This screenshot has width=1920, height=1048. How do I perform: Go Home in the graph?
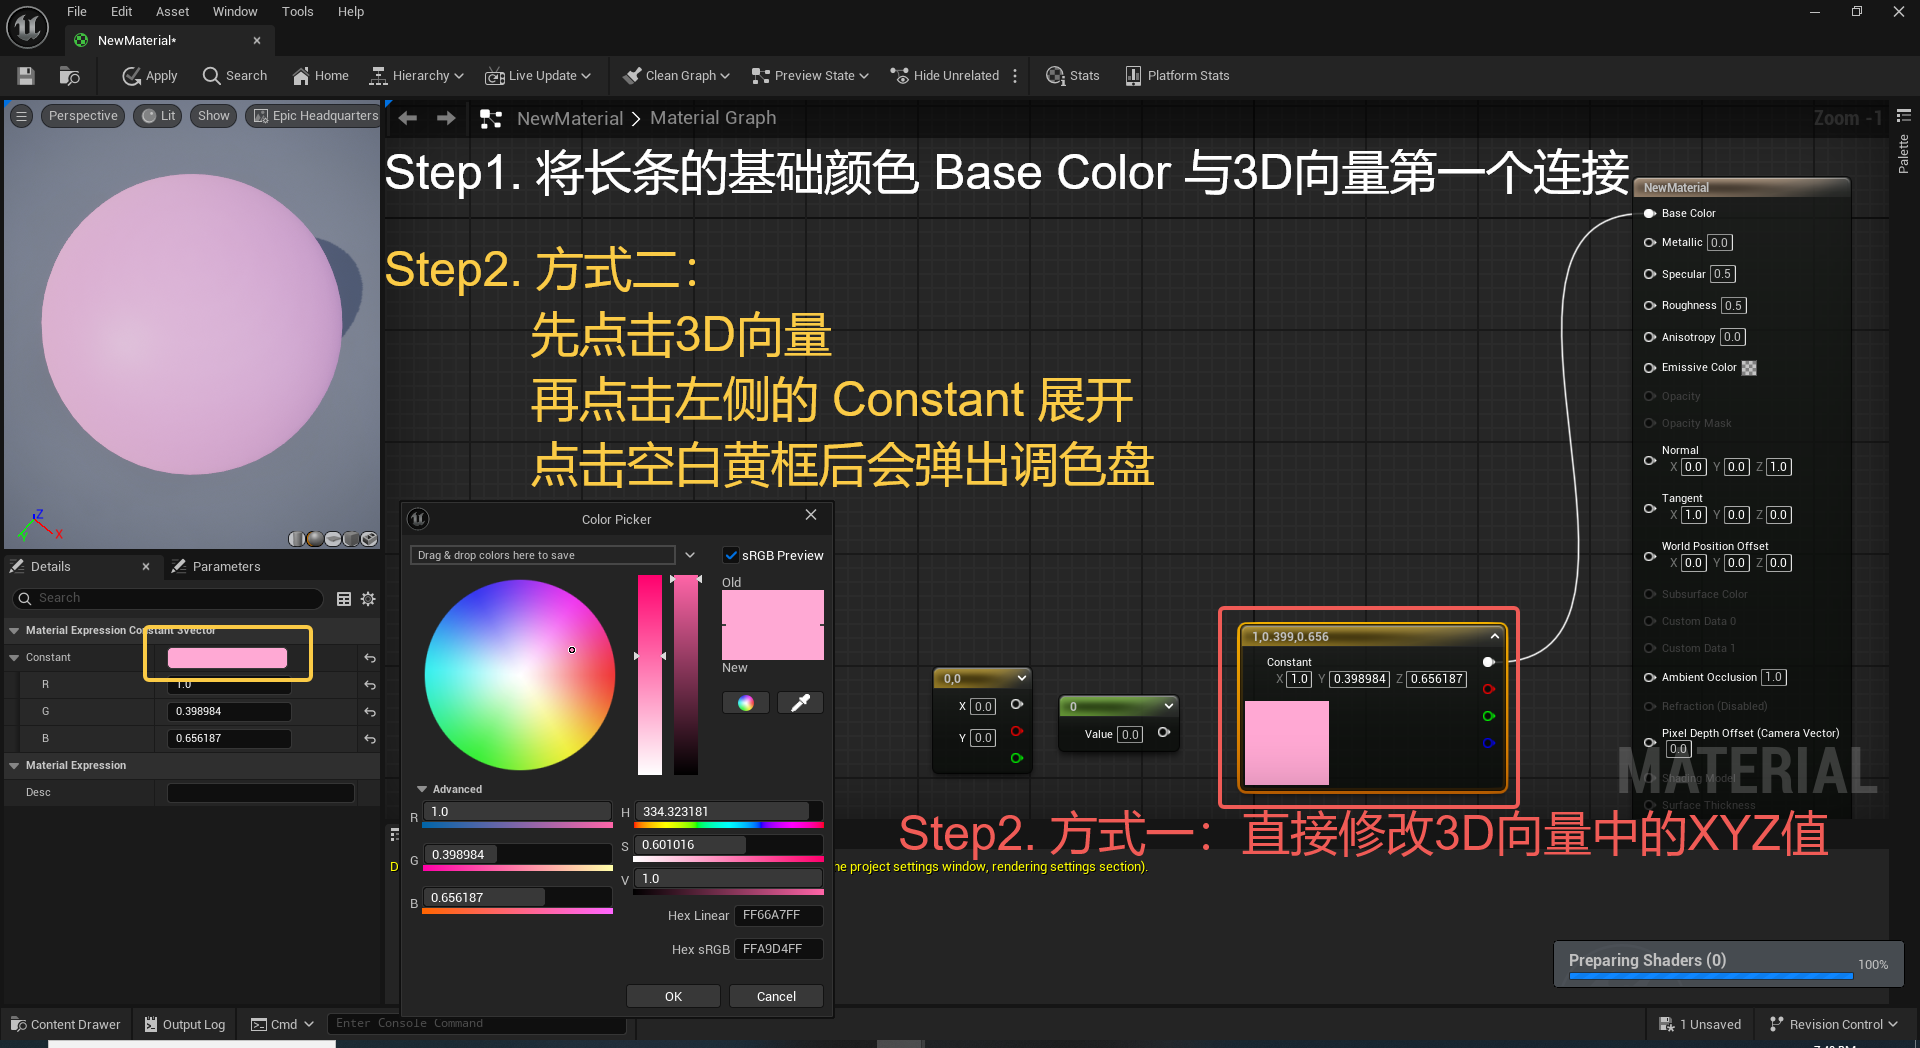(x=320, y=76)
